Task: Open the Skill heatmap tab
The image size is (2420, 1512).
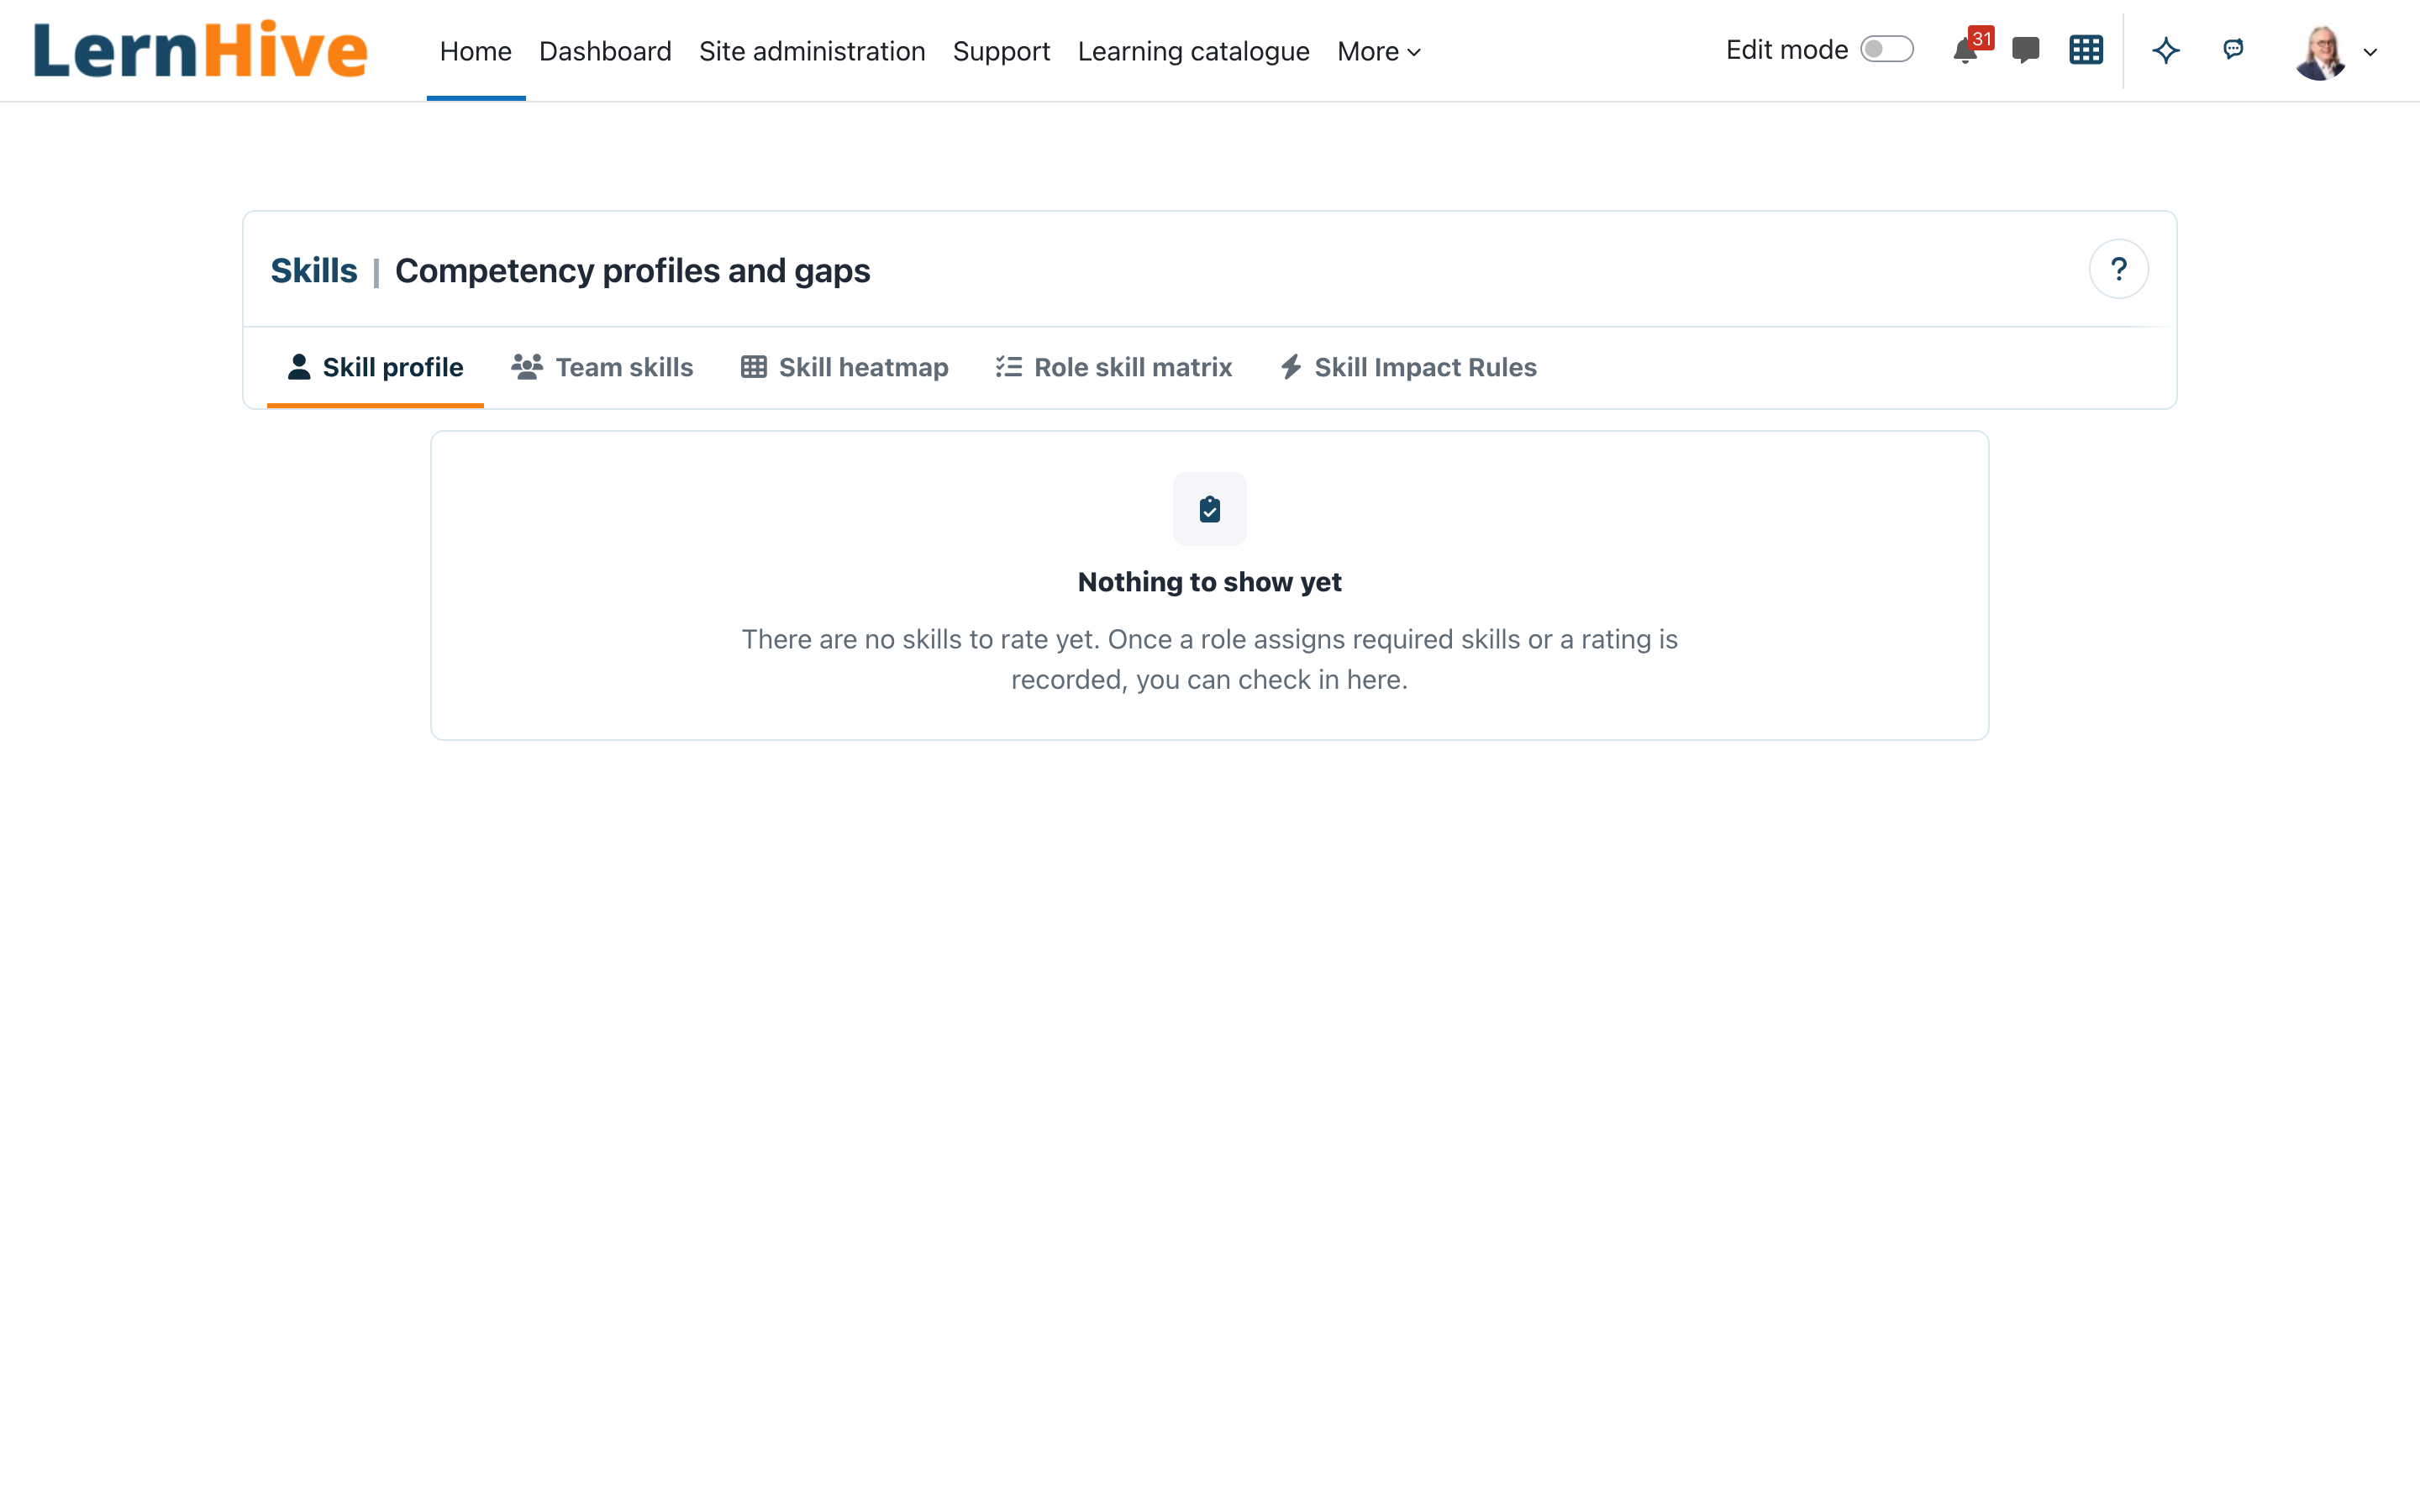Action: point(845,367)
